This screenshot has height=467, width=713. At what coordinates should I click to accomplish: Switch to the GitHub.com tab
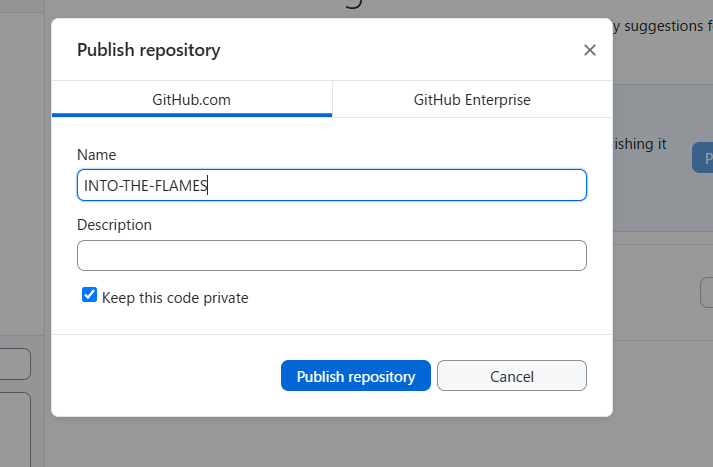click(x=192, y=99)
